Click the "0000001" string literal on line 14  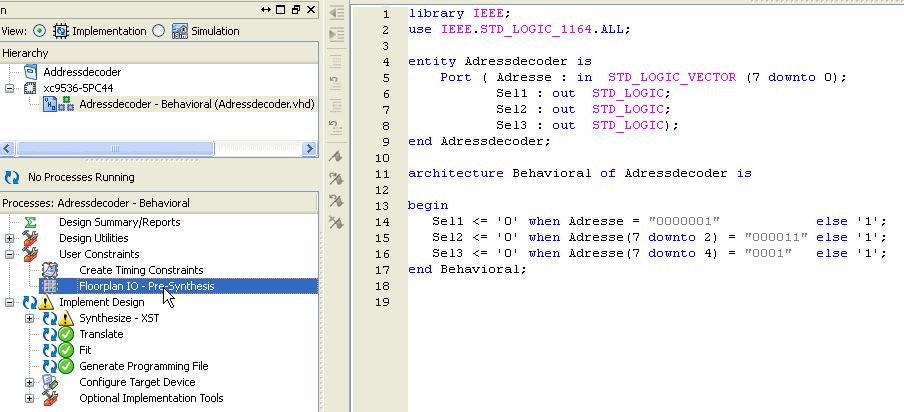click(684, 221)
